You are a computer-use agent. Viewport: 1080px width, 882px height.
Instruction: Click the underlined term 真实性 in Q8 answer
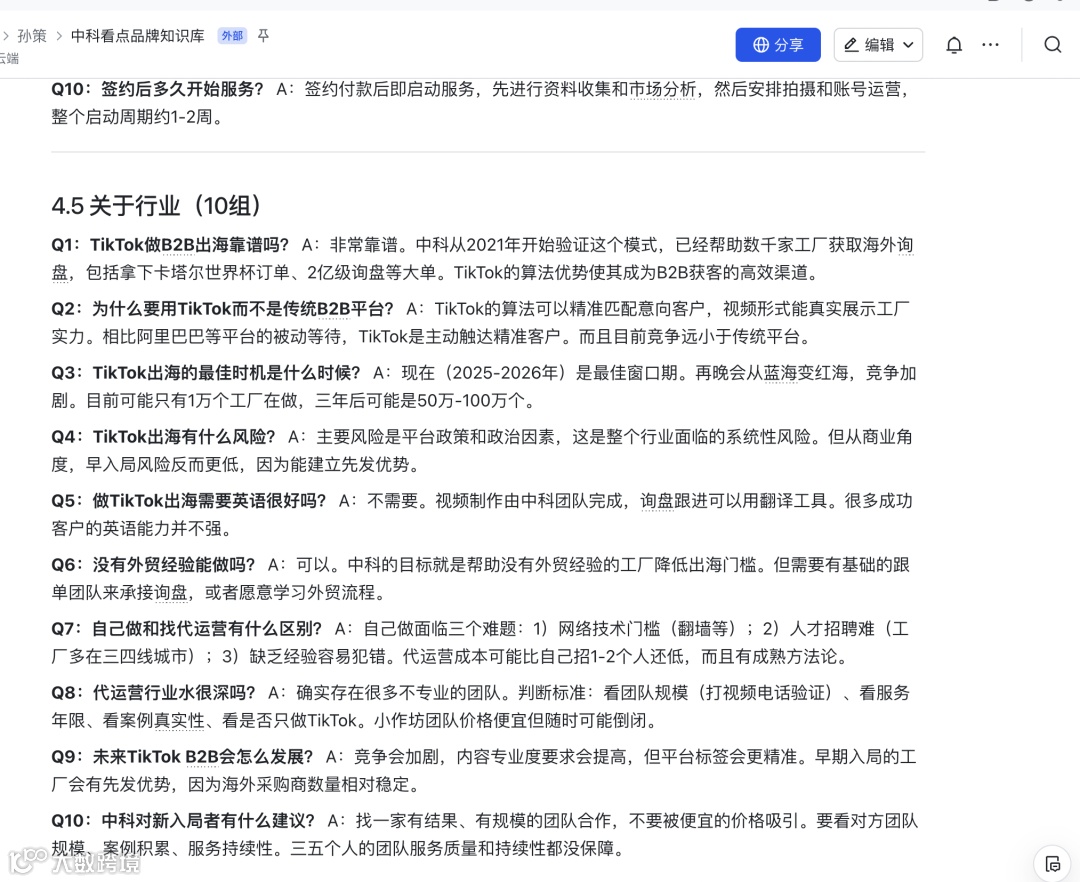point(179,721)
